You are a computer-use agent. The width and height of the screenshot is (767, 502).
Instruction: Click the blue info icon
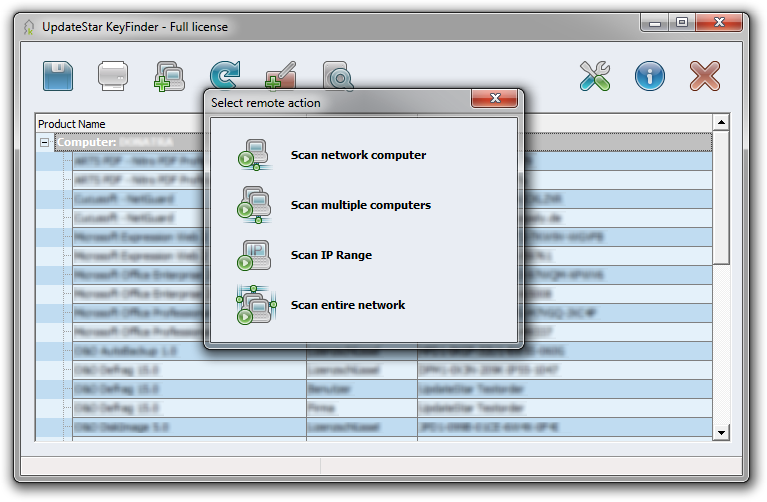(650, 76)
